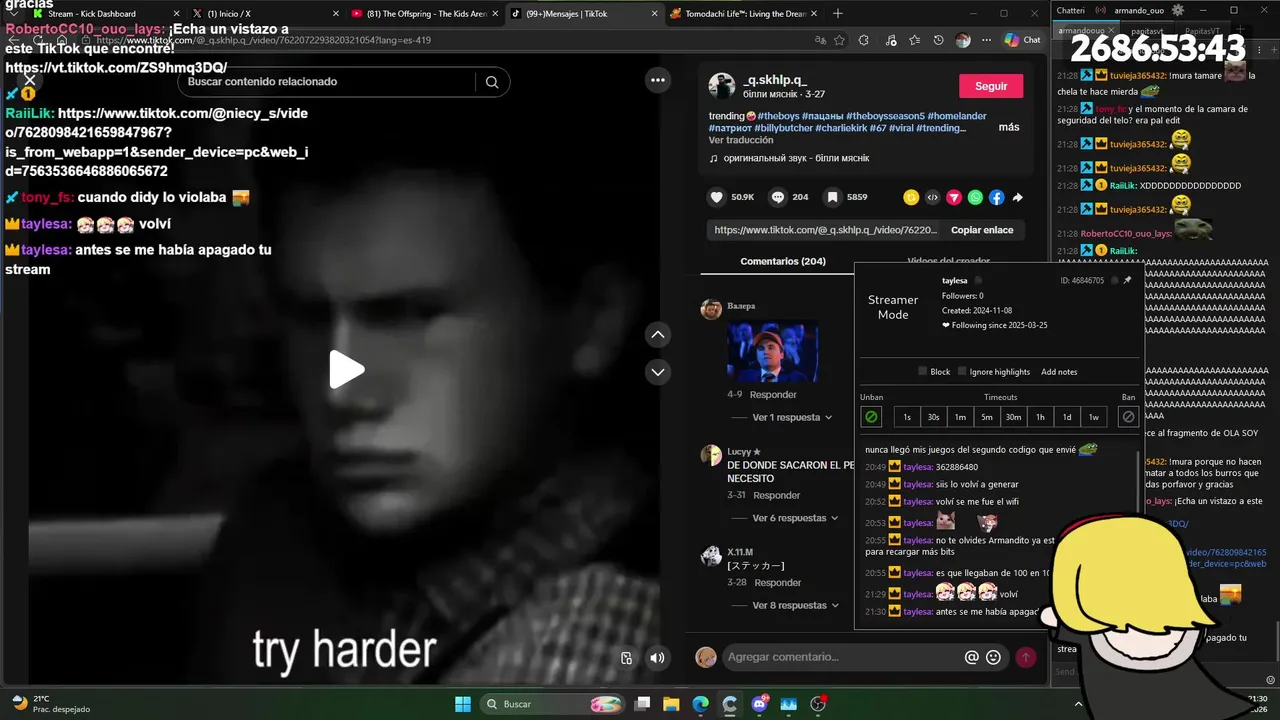Share the video on WhatsApp
Screen dimensions: 1280x720
pos(975,197)
